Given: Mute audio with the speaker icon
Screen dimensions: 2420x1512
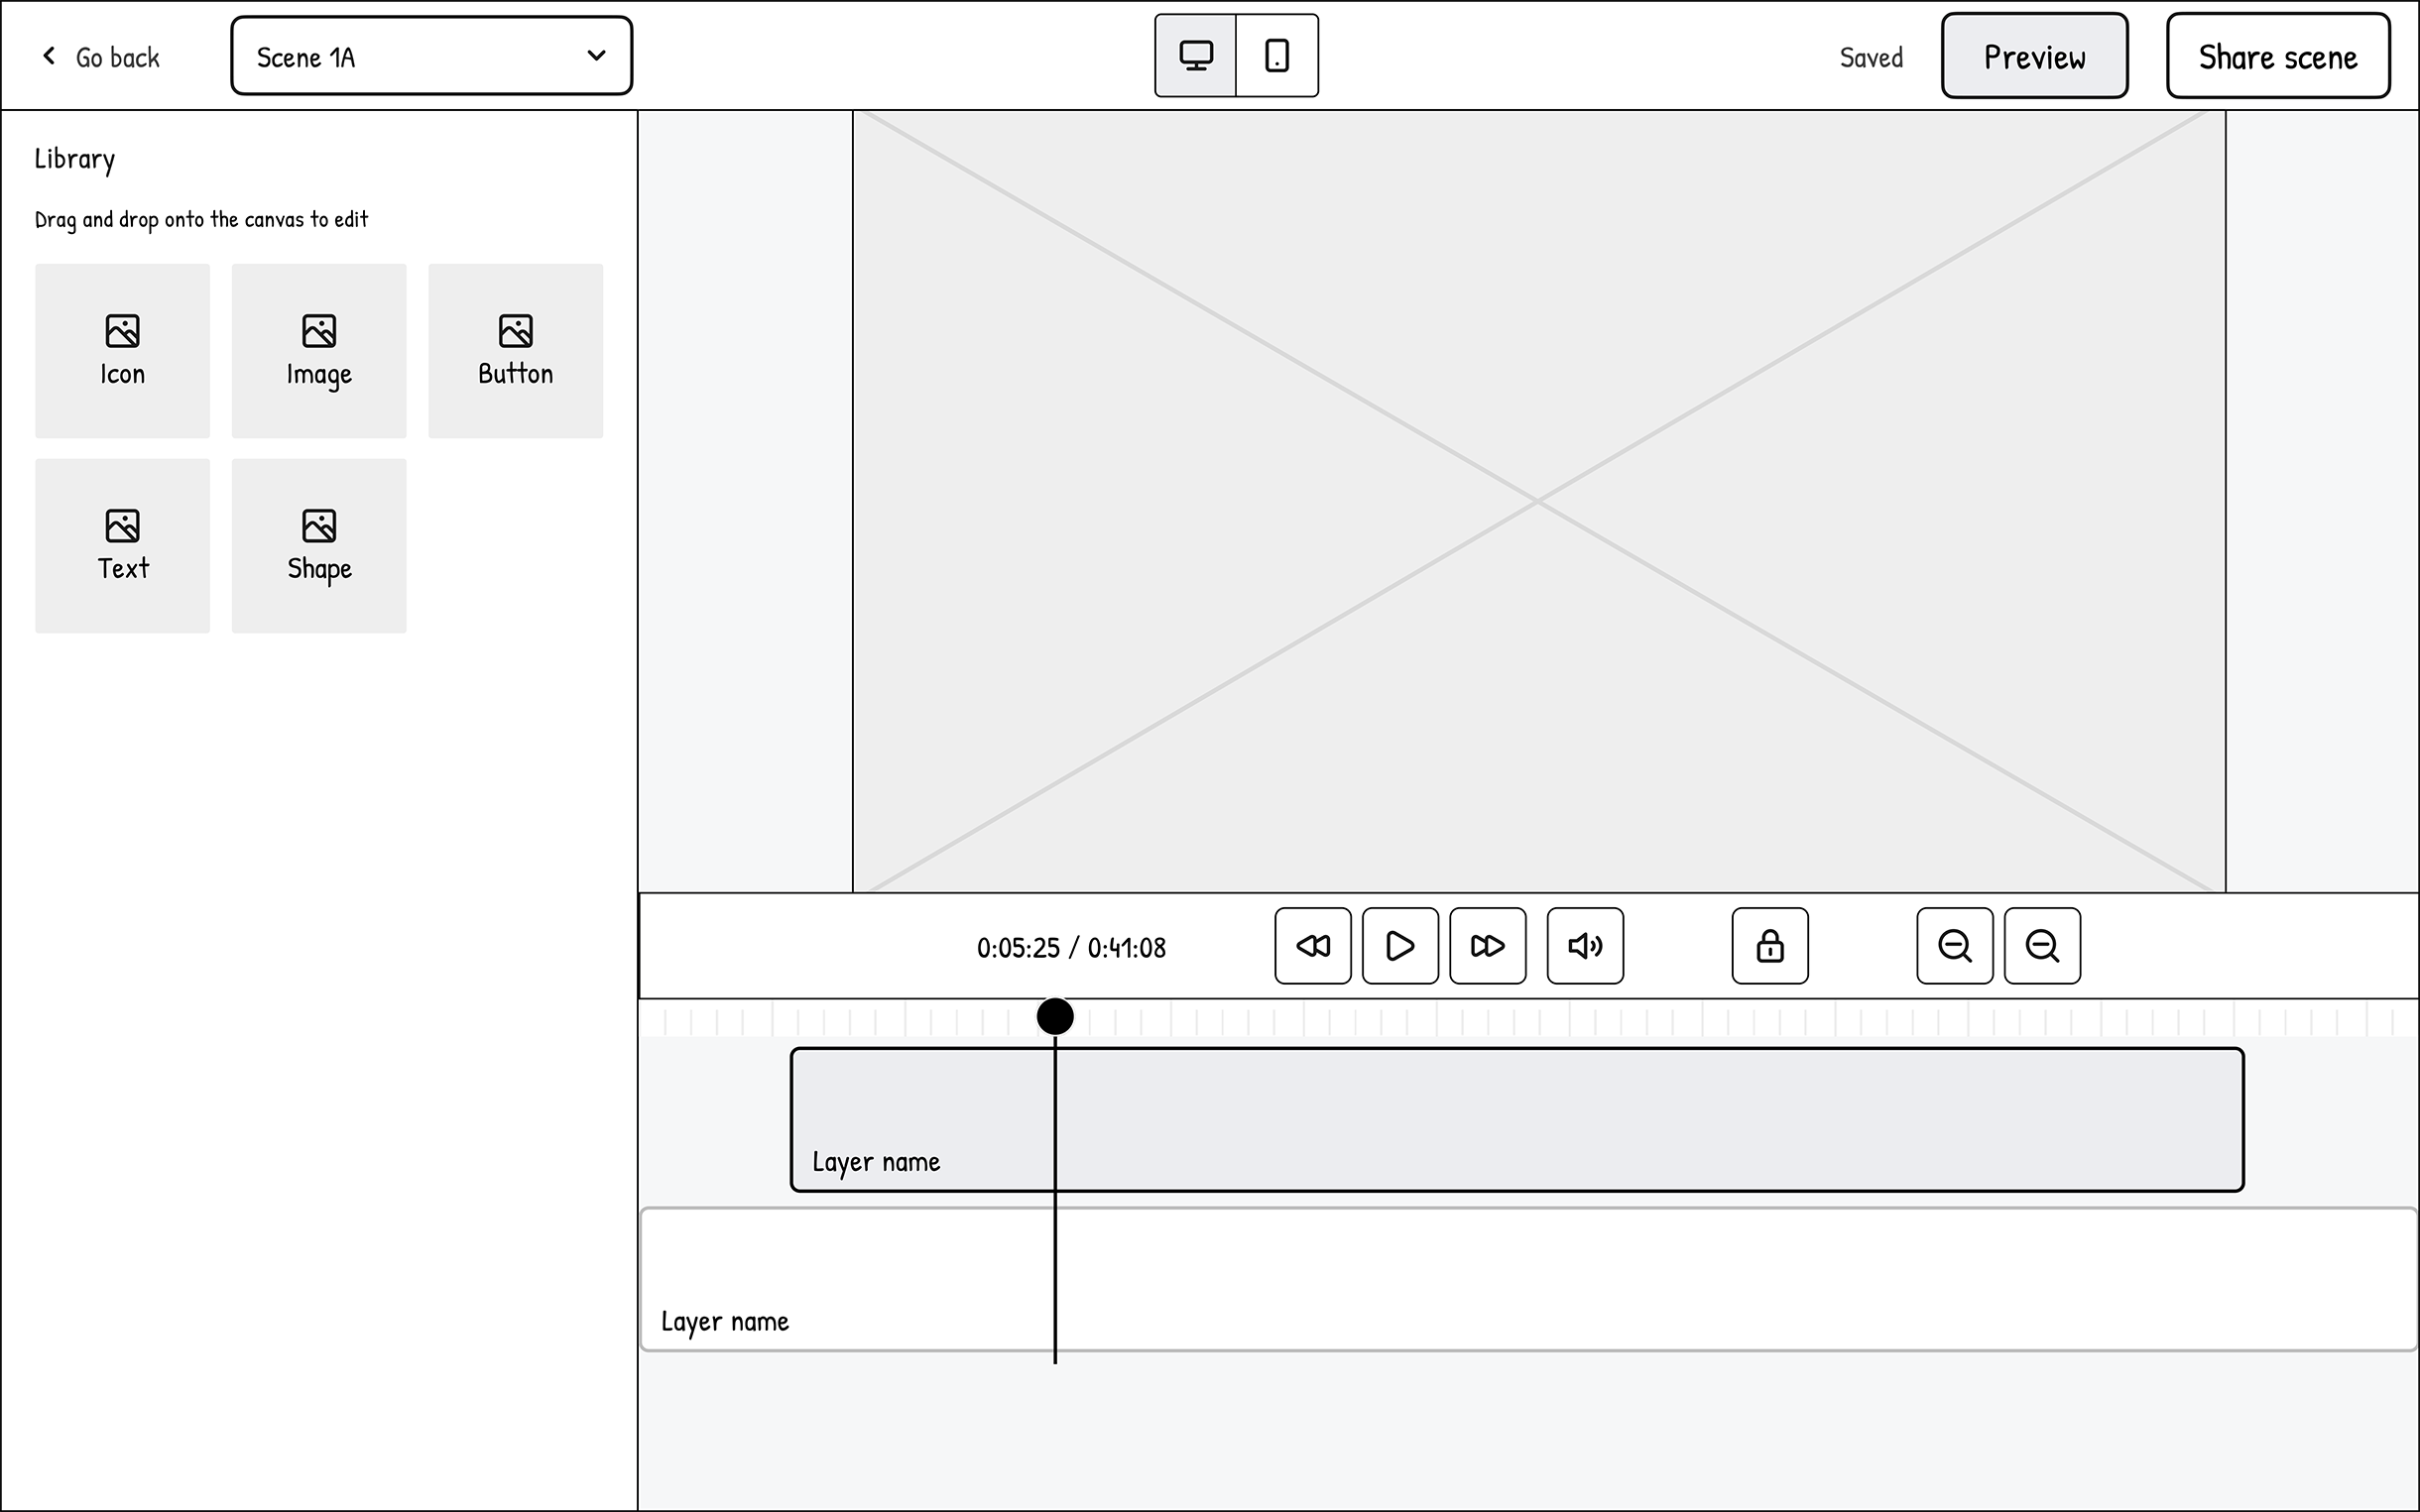Looking at the screenshot, I should tap(1585, 946).
